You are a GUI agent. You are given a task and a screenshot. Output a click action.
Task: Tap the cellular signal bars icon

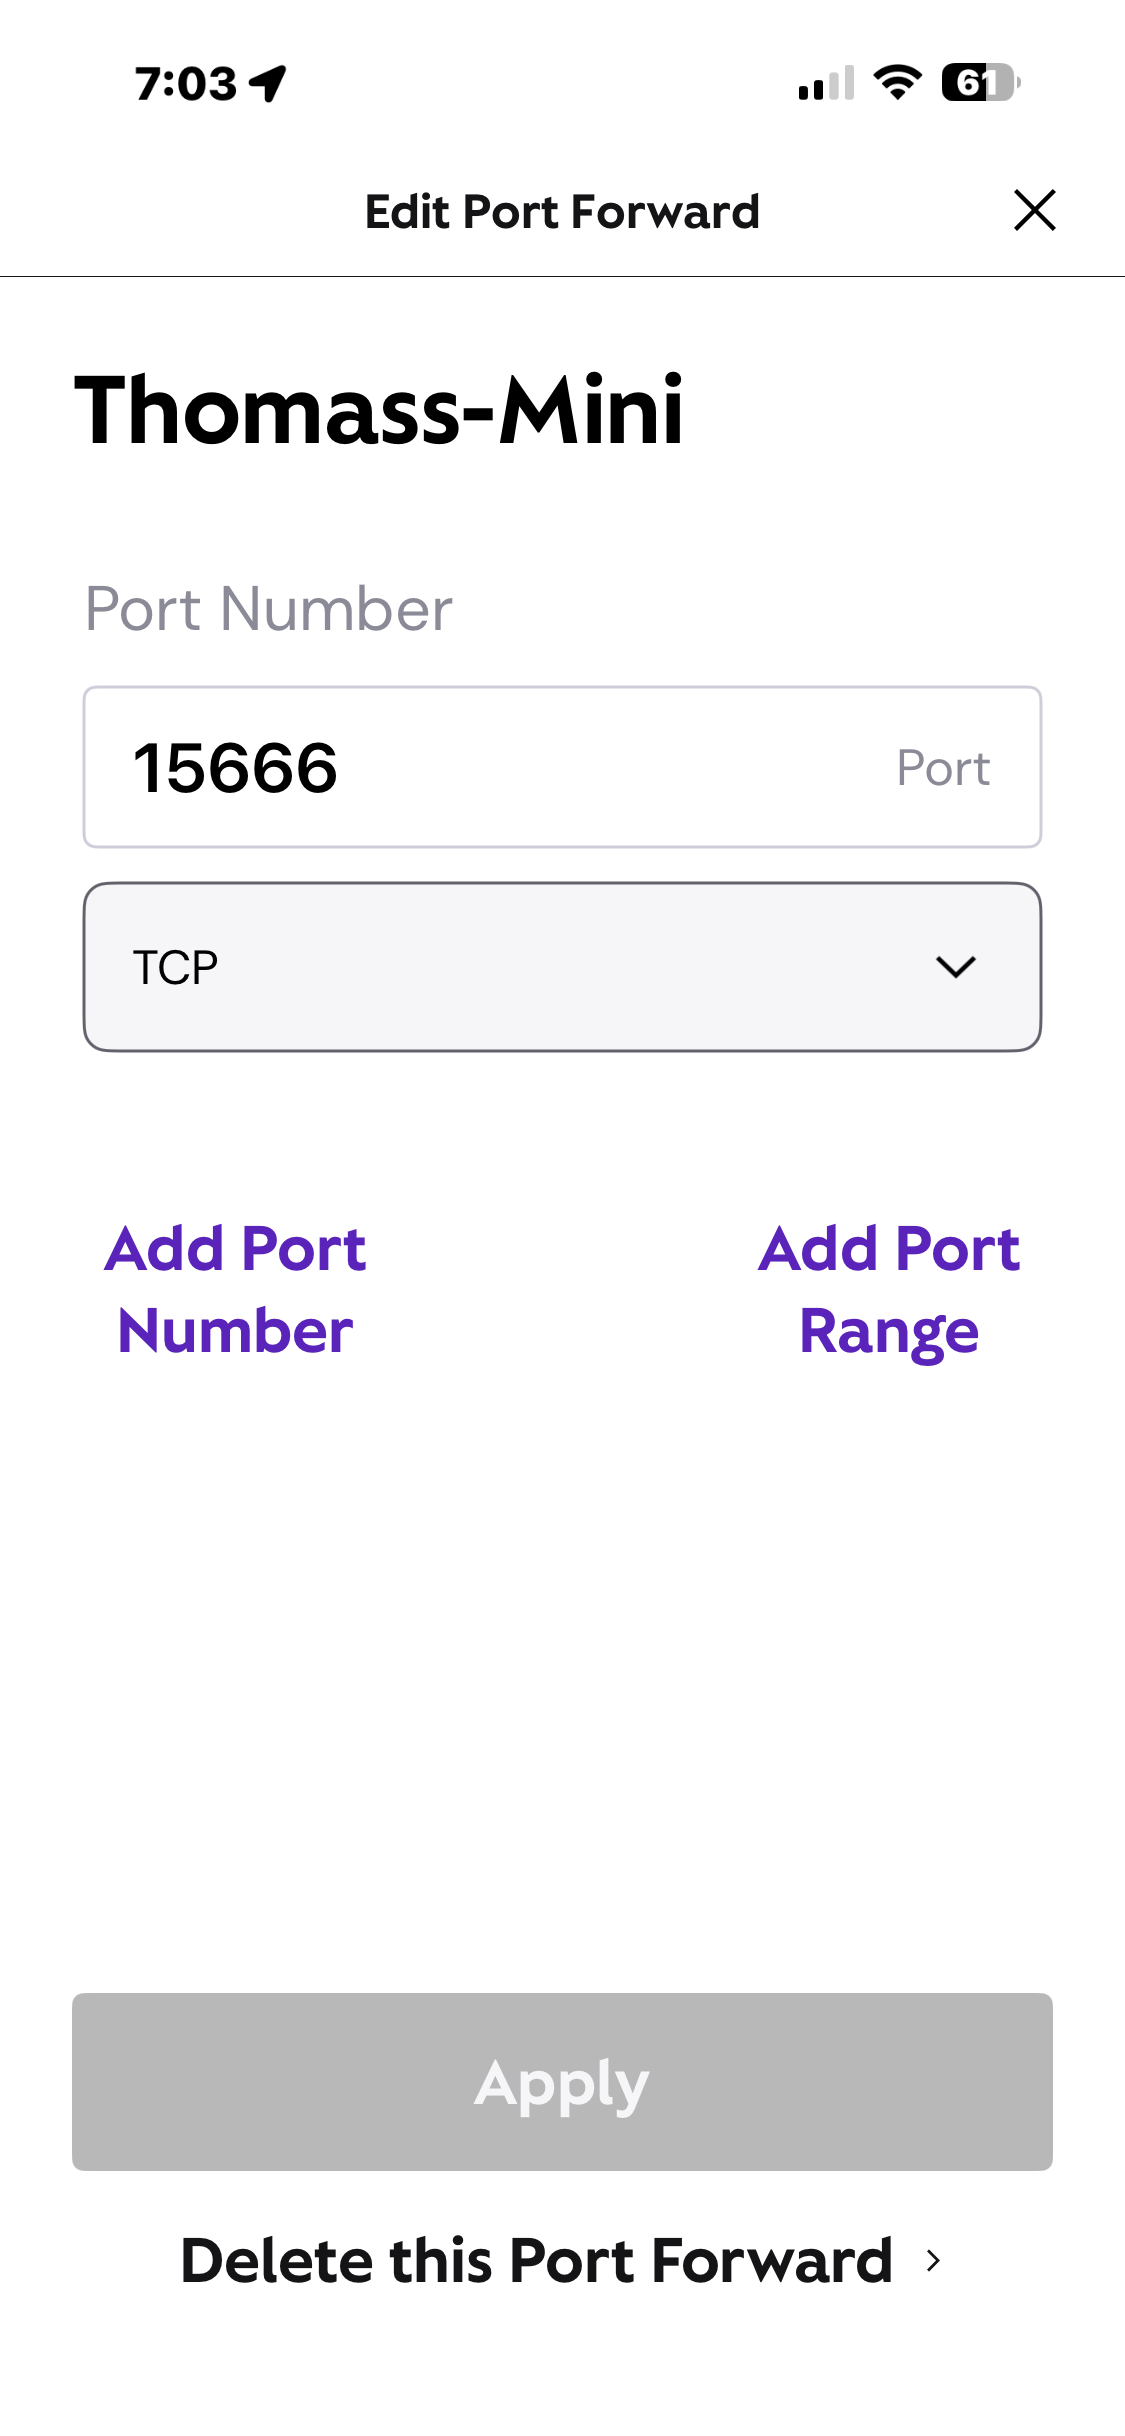(x=826, y=83)
